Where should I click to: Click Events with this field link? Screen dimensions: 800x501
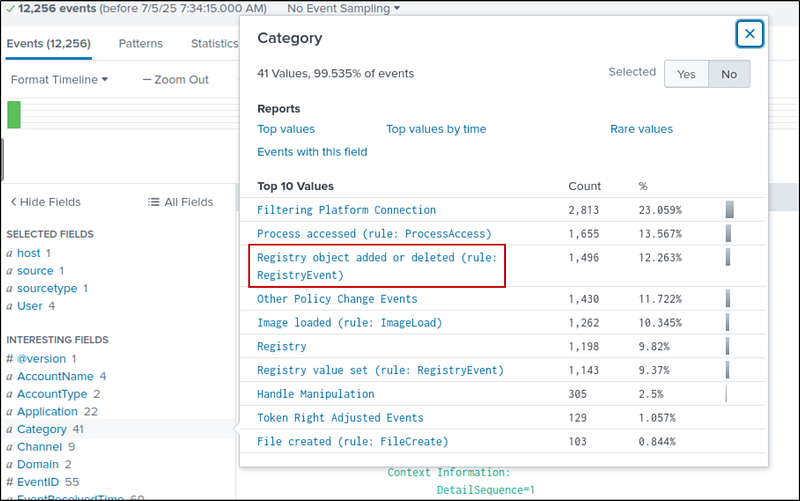pyautogui.click(x=312, y=152)
